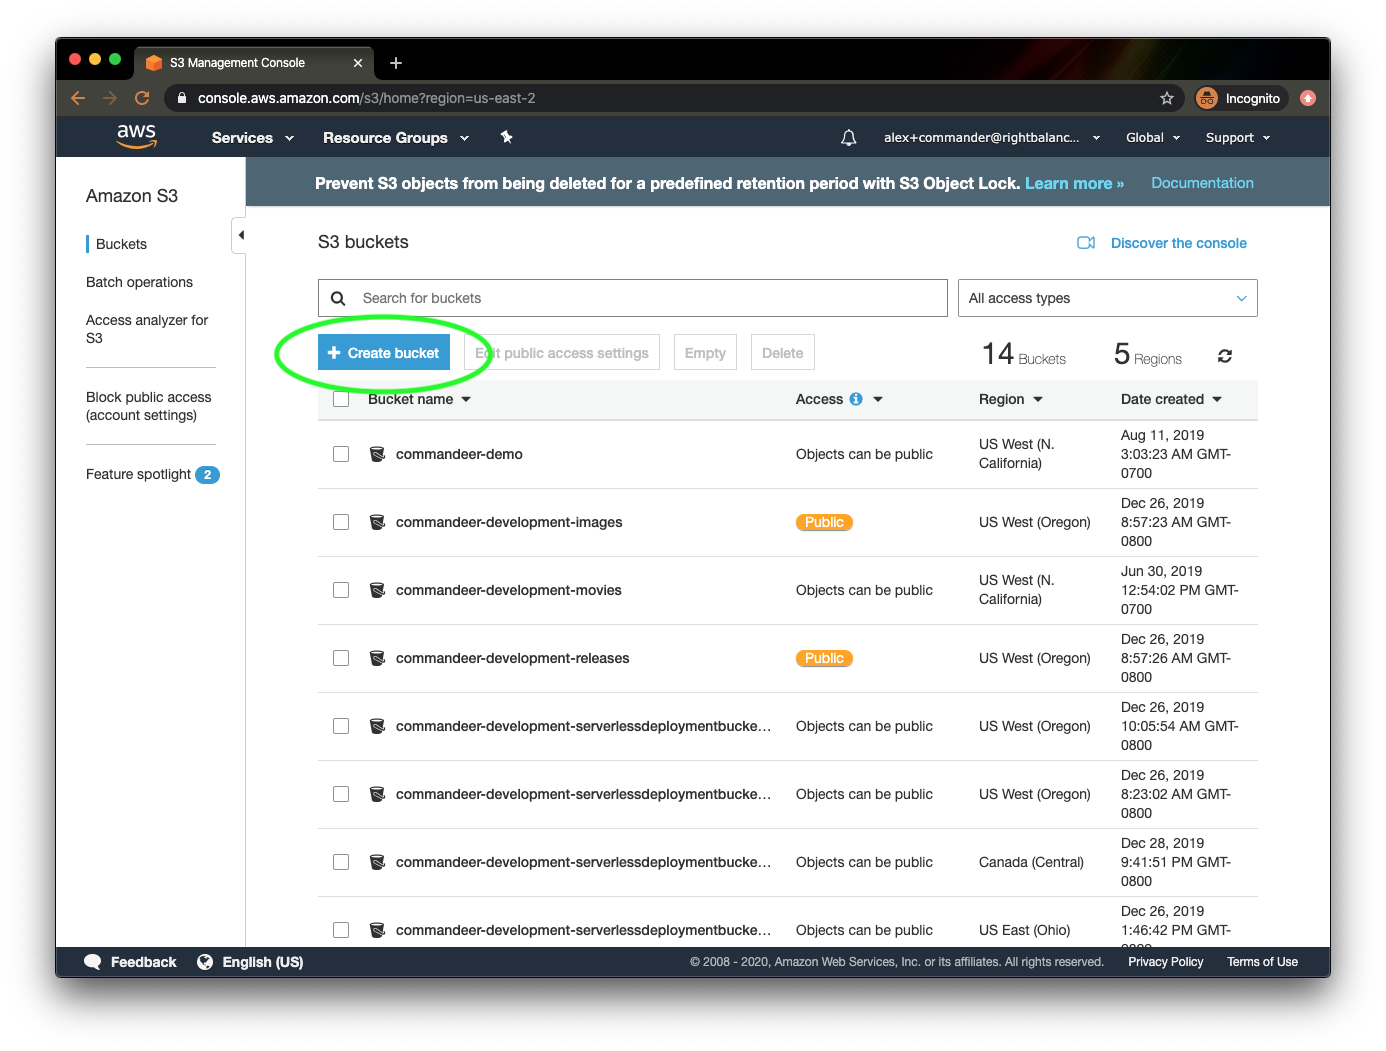Click the bucket icon for commandeer-development-movies
The width and height of the screenshot is (1386, 1051).
[378, 590]
